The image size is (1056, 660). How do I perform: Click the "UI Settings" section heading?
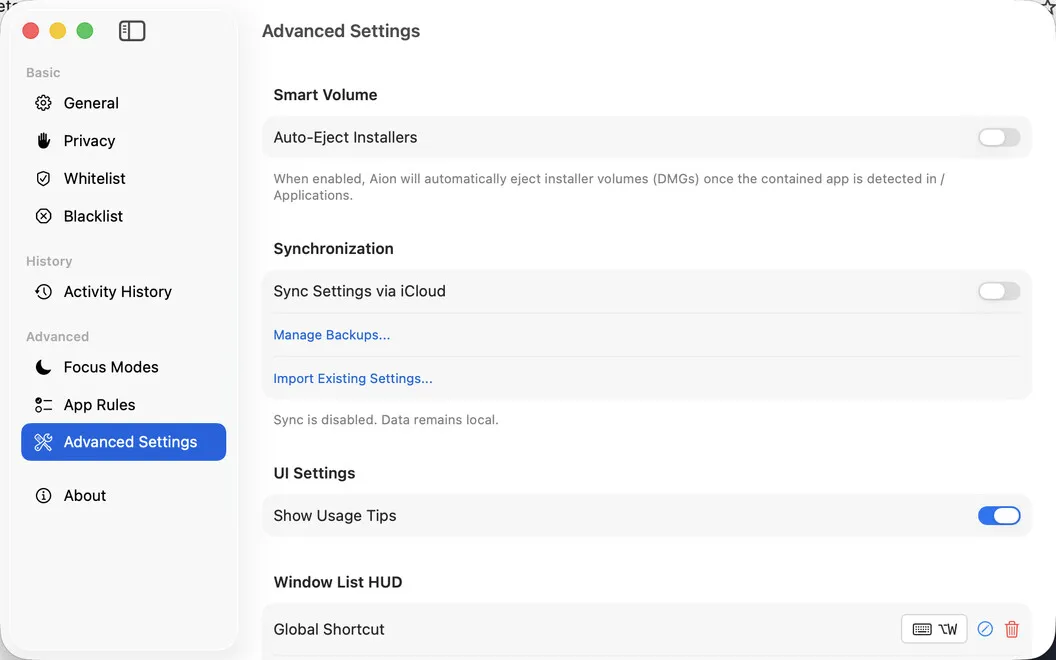(315, 473)
